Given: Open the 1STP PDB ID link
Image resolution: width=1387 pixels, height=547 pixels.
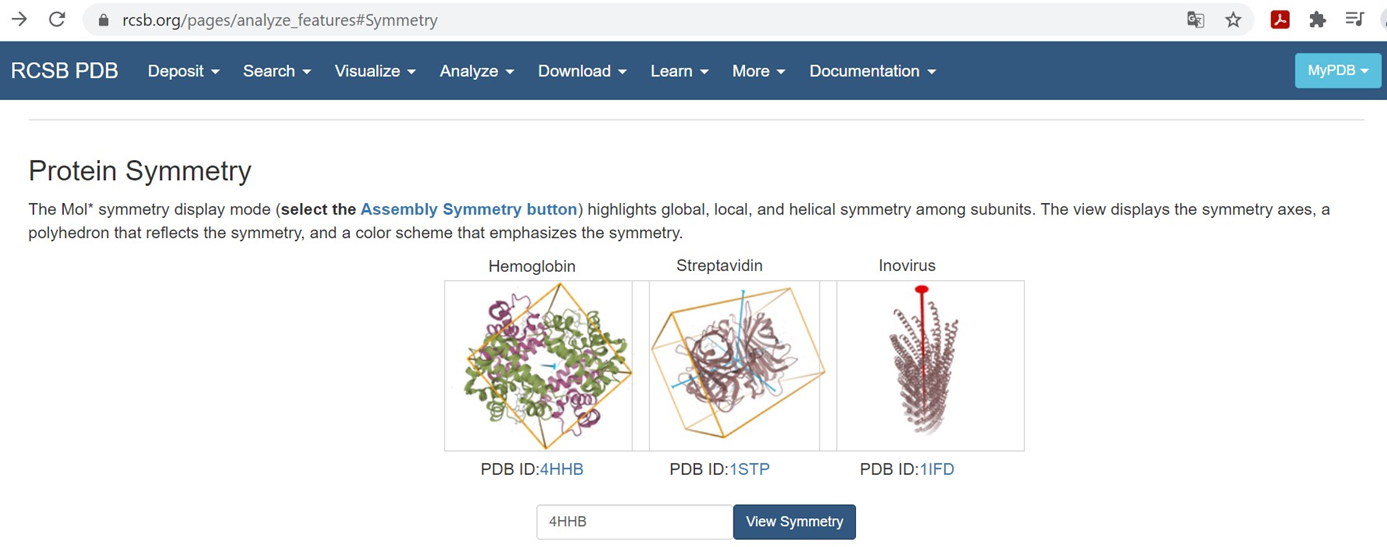Looking at the screenshot, I should [749, 469].
